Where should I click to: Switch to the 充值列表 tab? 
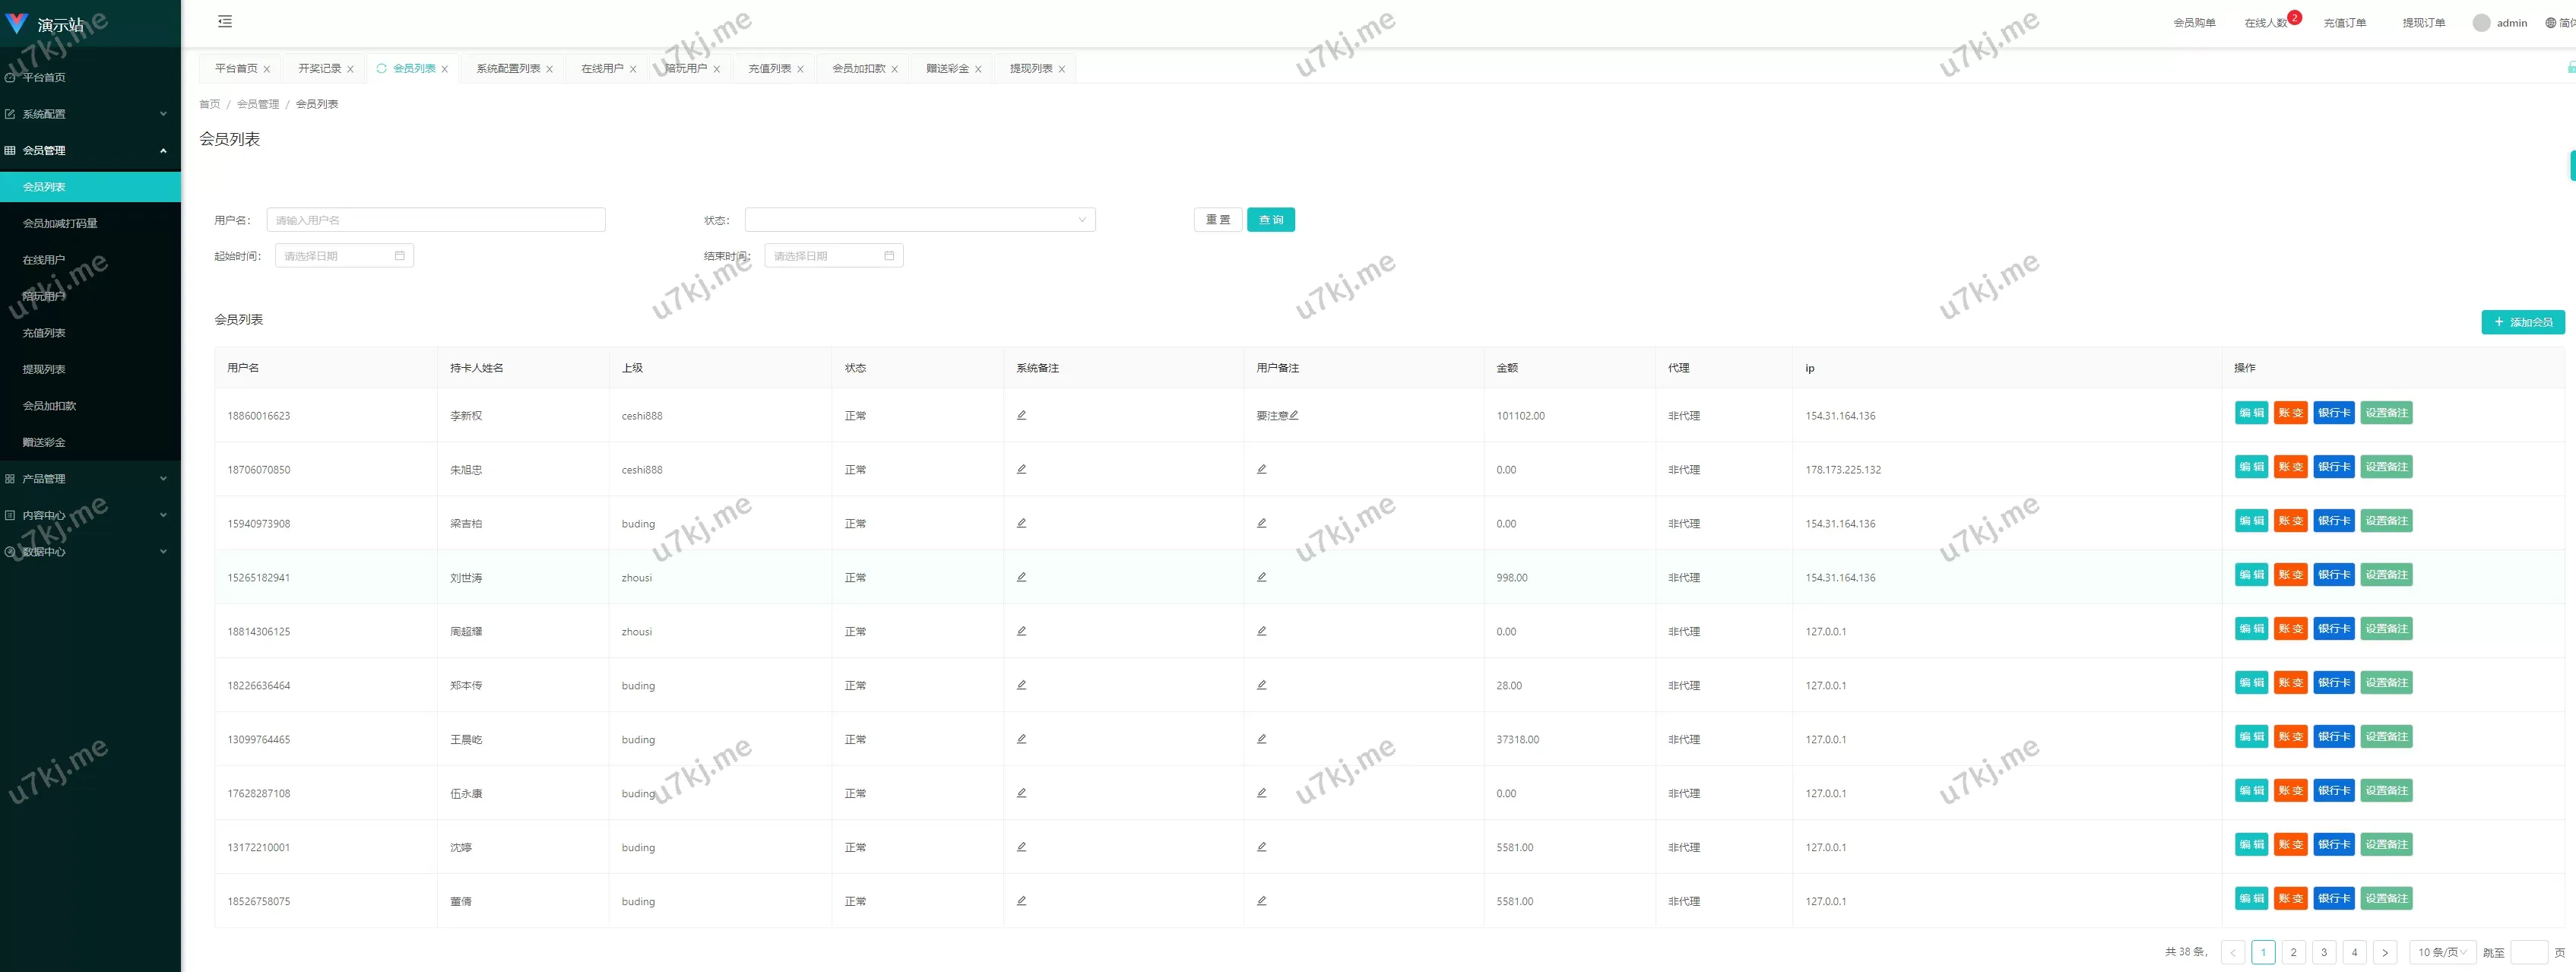click(x=769, y=68)
